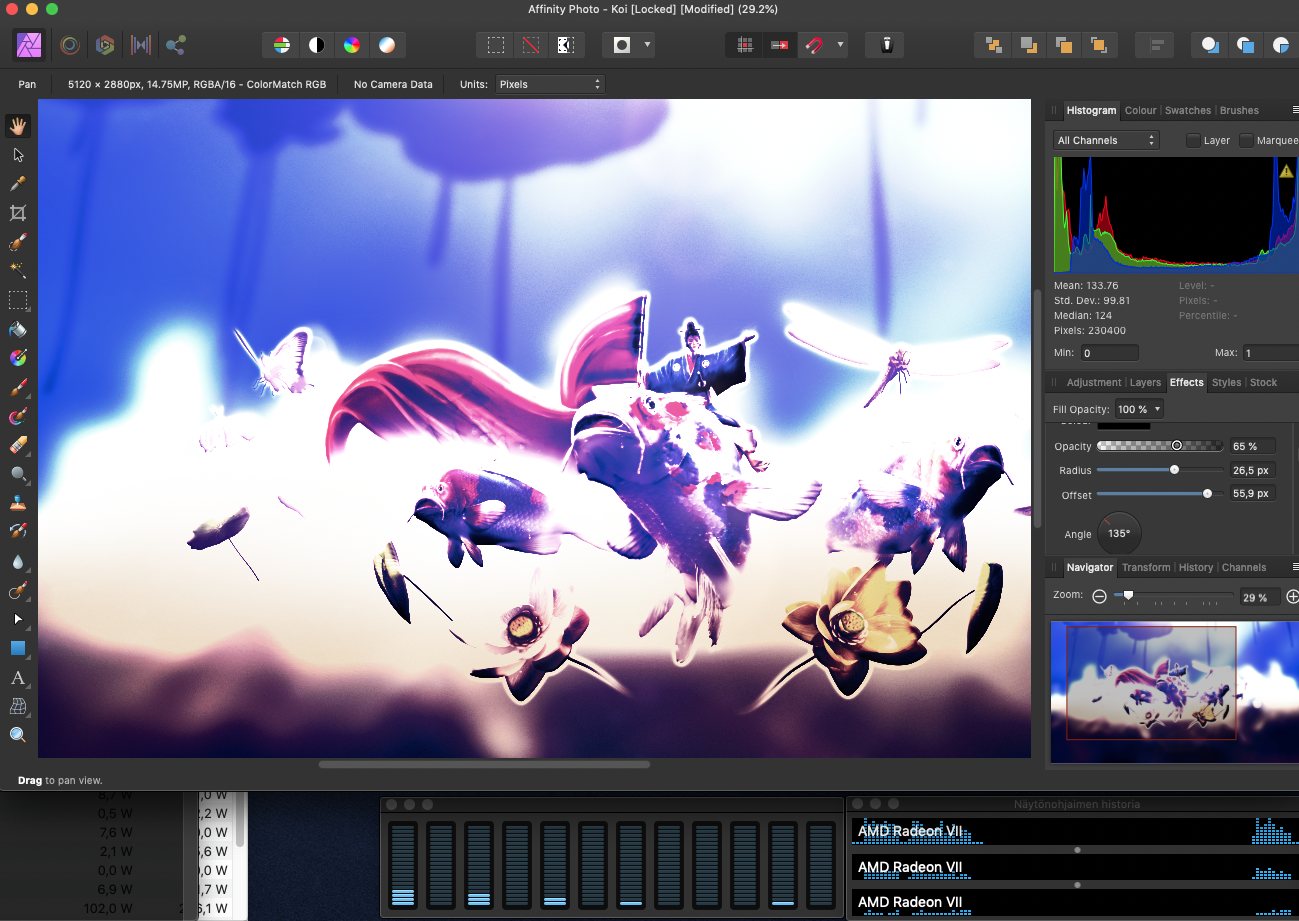The height and width of the screenshot is (921, 1299).
Task: Switch to the Export persona
Action: click(176, 44)
